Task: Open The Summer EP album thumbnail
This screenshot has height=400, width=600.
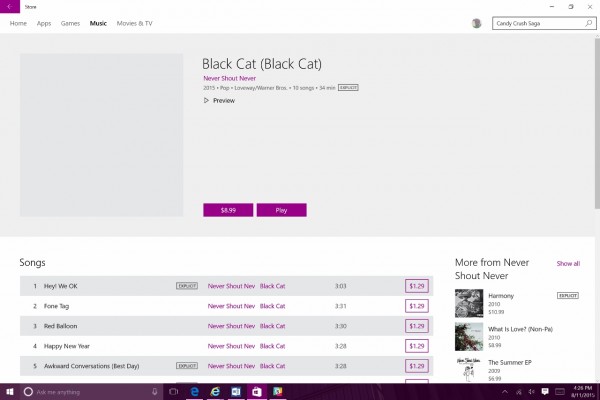Action: [x=469, y=369]
